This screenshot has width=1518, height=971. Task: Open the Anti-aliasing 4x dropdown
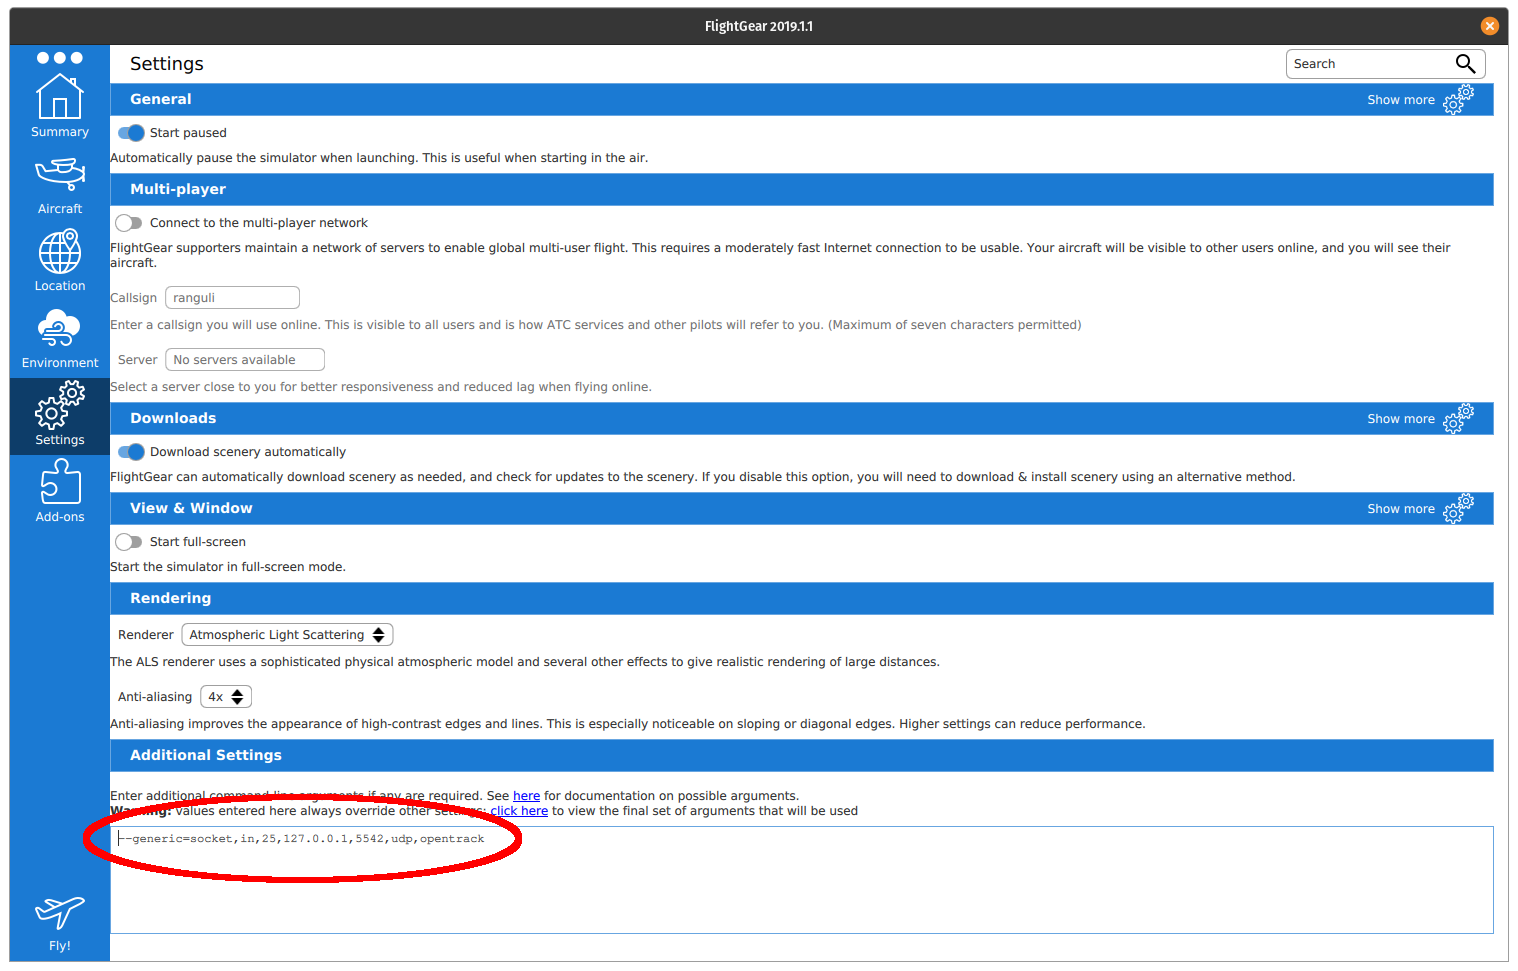[226, 697]
